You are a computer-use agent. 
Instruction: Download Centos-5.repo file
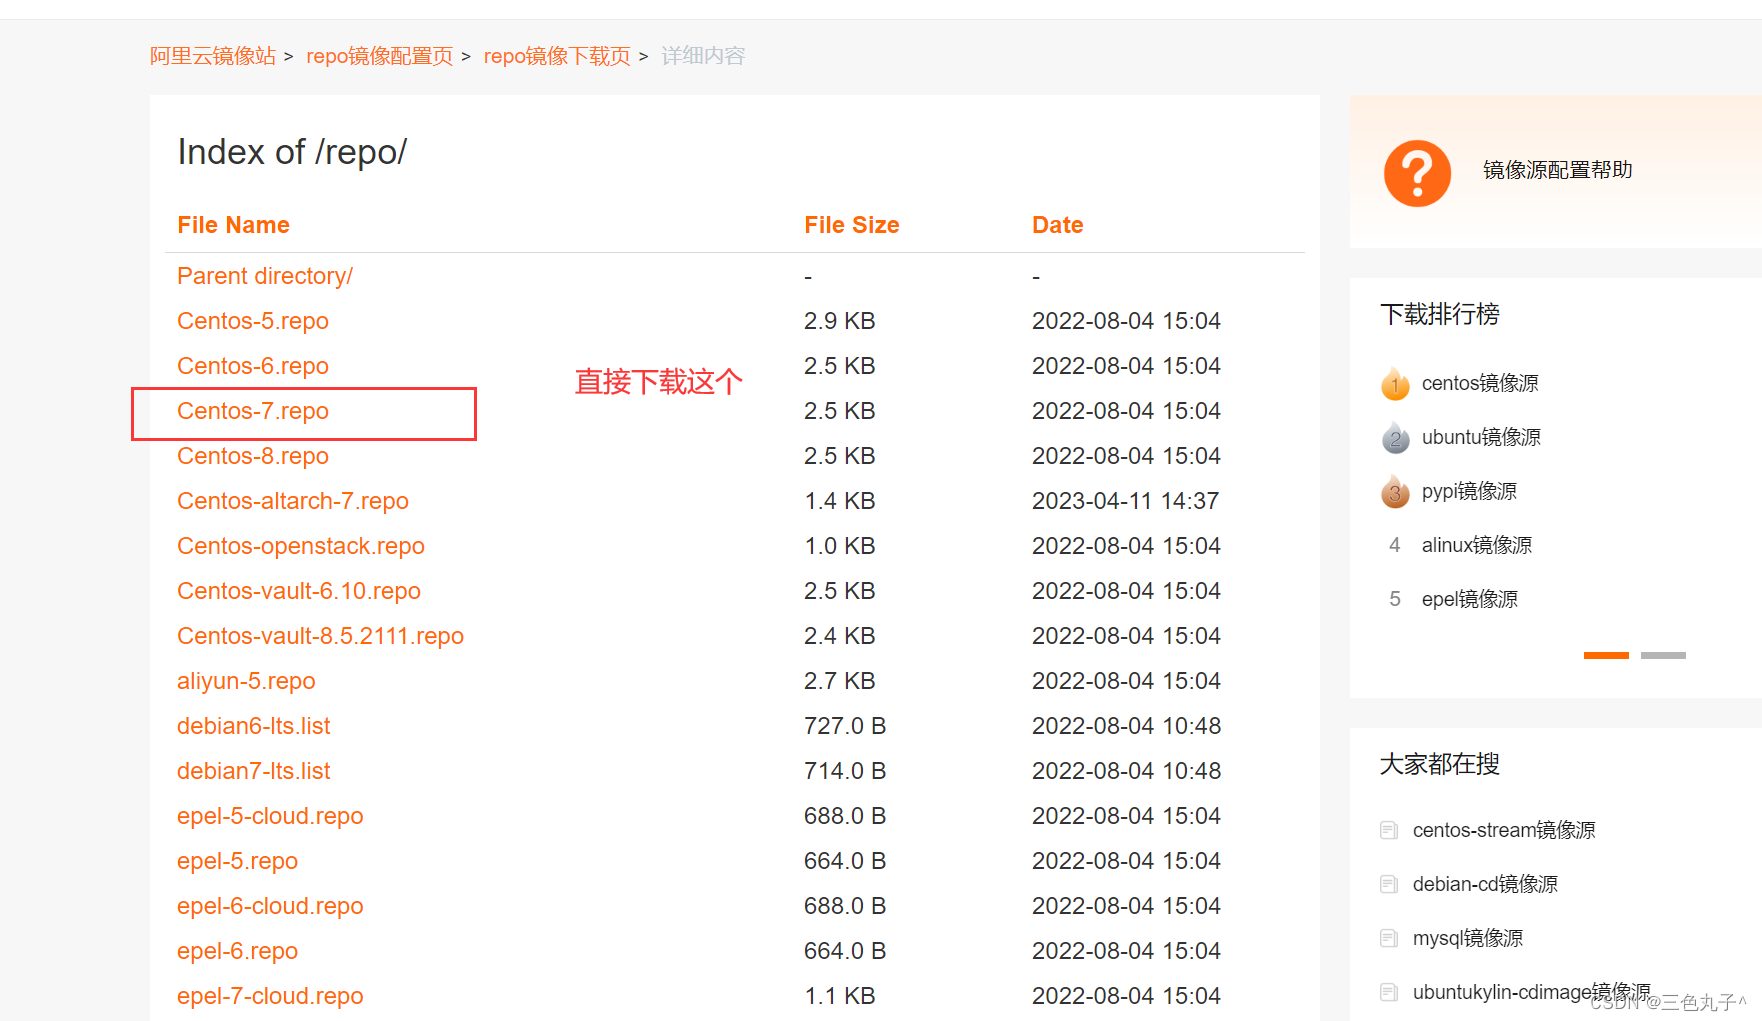tap(253, 321)
